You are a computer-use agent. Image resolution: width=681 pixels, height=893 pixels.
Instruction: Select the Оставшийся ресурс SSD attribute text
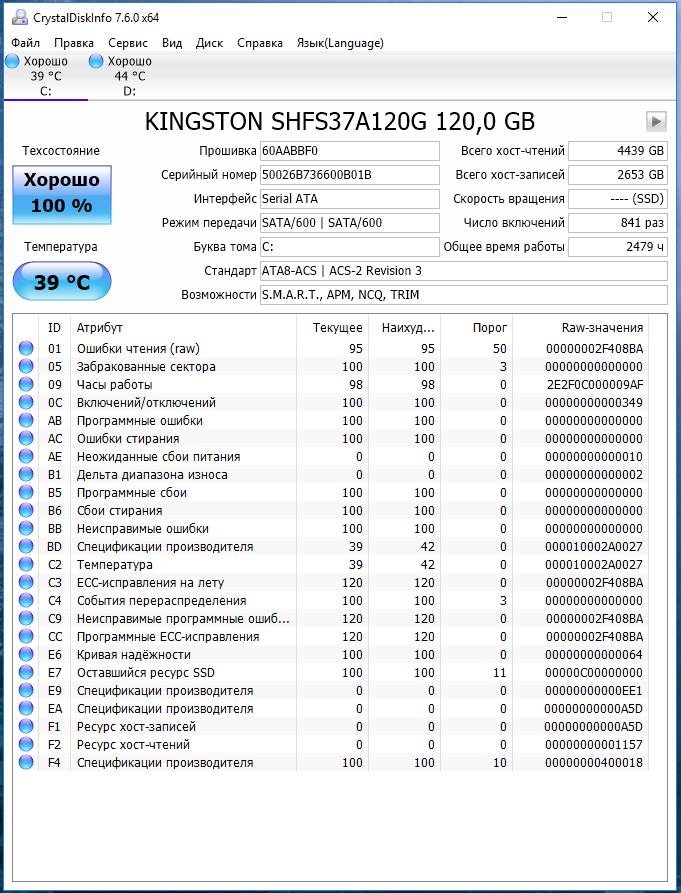coord(146,673)
